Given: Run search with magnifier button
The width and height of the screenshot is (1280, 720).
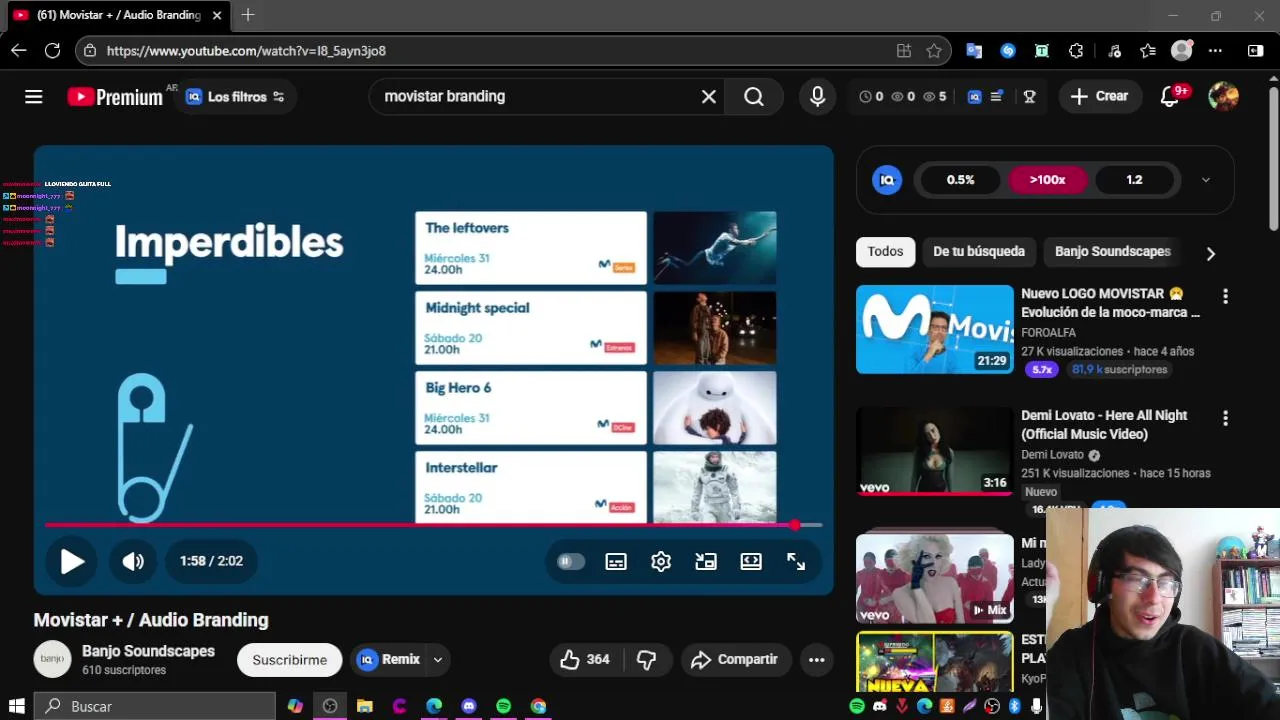Looking at the screenshot, I should point(754,97).
